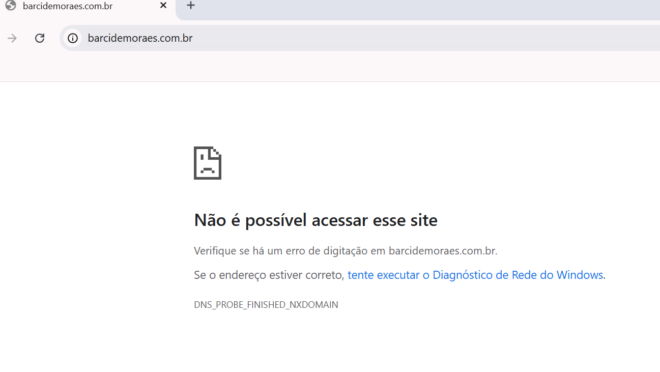Image resolution: width=660 pixels, height=372 pixels.
Task: Click the text Se o endereço estiver correto
Action: pos(269,275)
